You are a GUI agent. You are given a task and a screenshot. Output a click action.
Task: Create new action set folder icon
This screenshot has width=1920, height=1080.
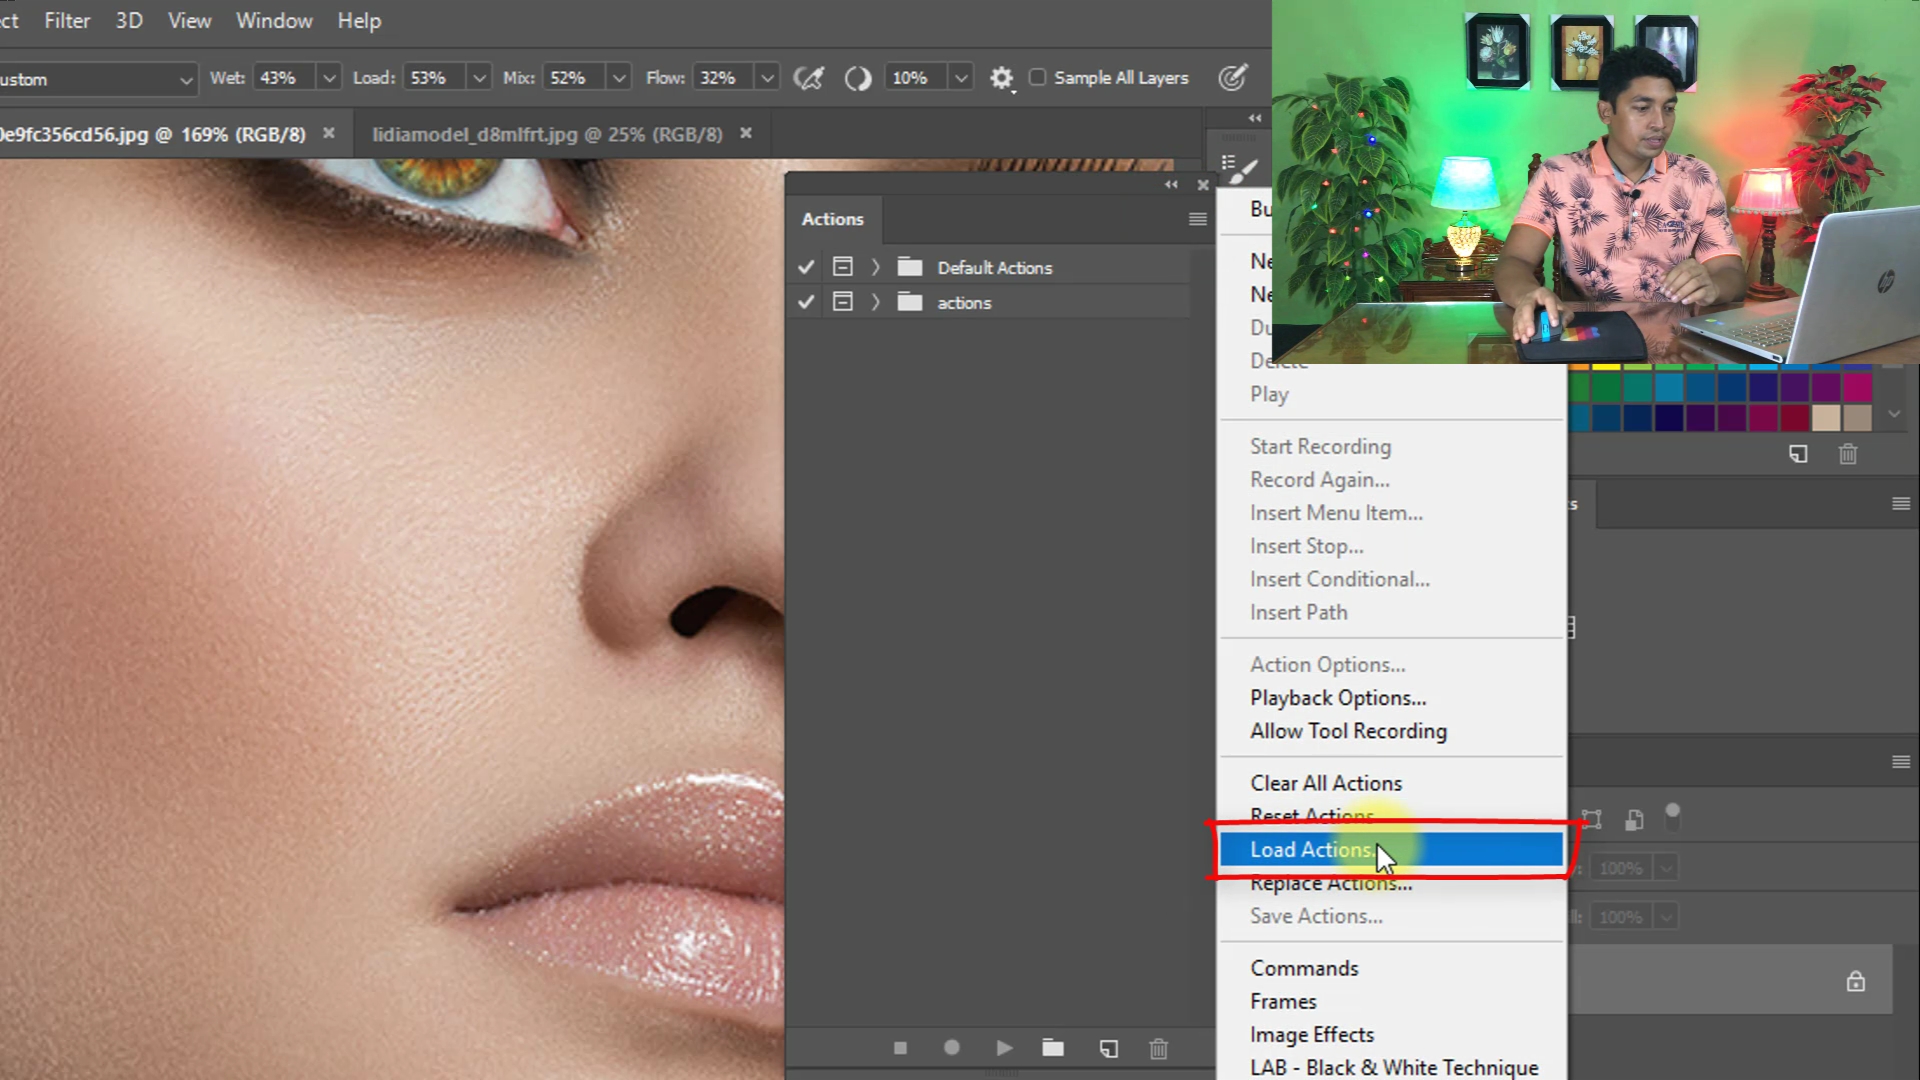click(1053, 1047)
